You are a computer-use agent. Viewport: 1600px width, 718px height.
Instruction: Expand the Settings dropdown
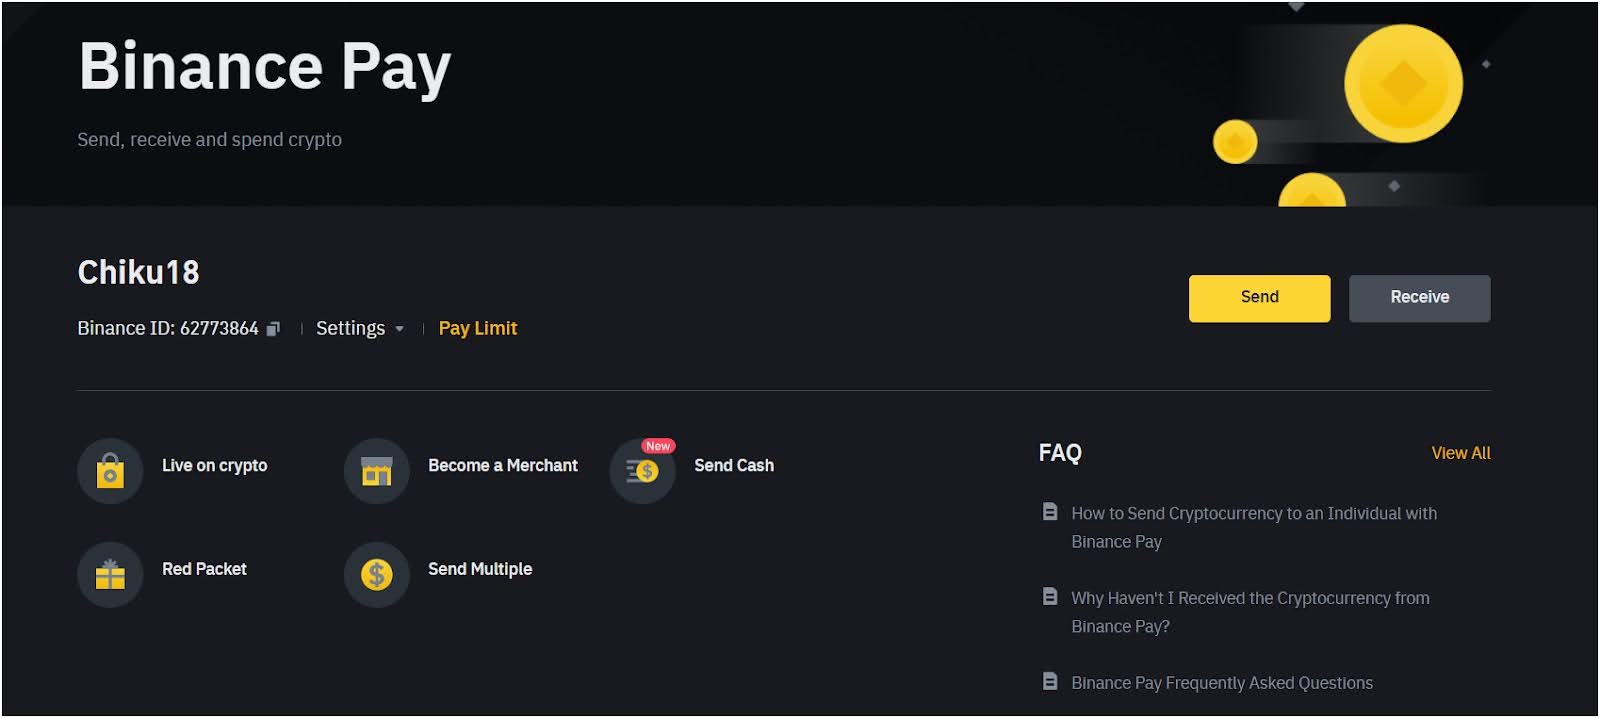coord(360,328)
